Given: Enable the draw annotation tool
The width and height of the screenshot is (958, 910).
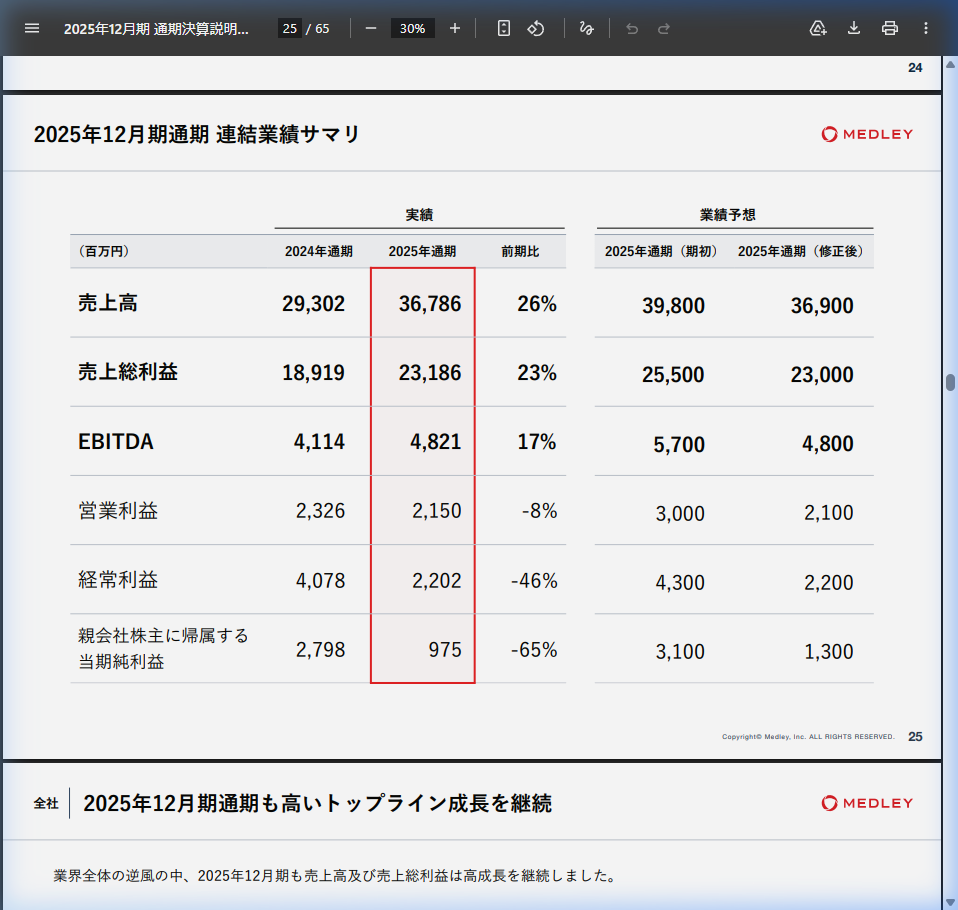Looking at the screenshot, I should click(x=587, y=28).
